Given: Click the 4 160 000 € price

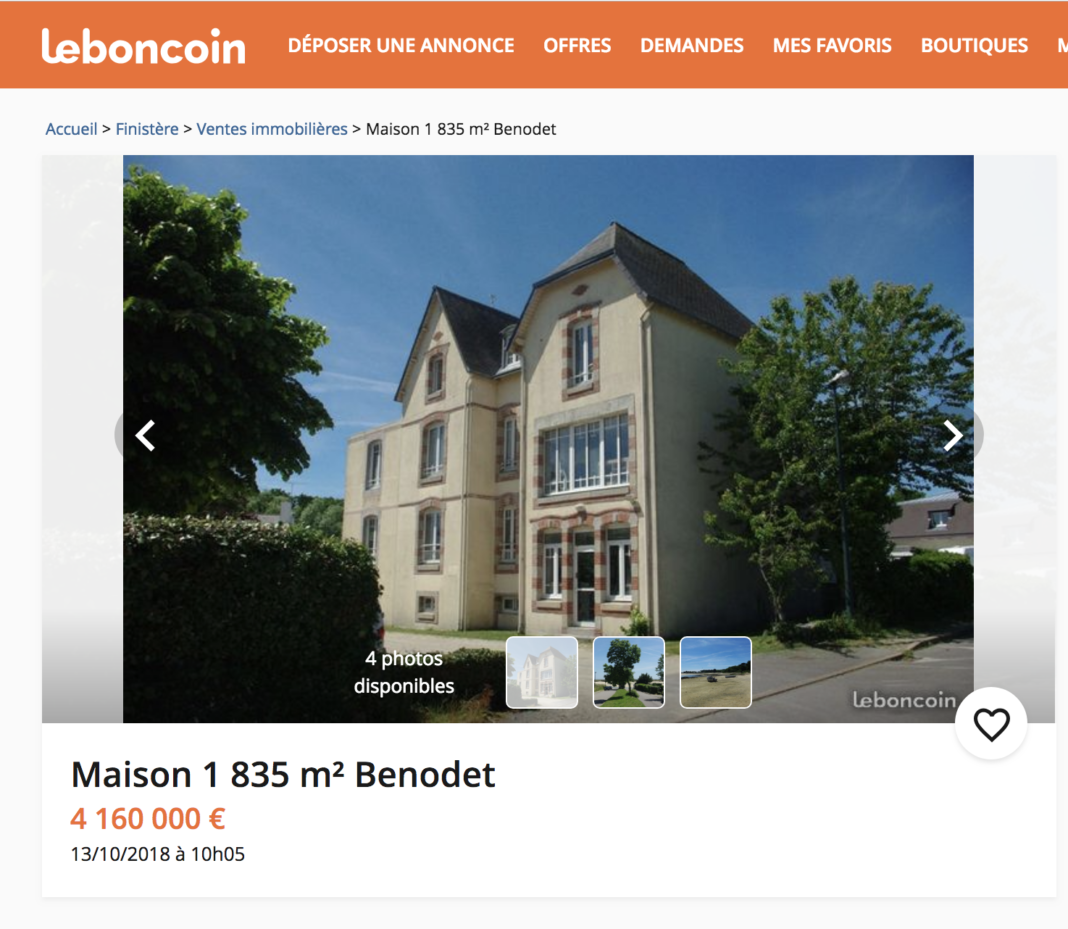Looking at the screenshot, I should point(148,819).
